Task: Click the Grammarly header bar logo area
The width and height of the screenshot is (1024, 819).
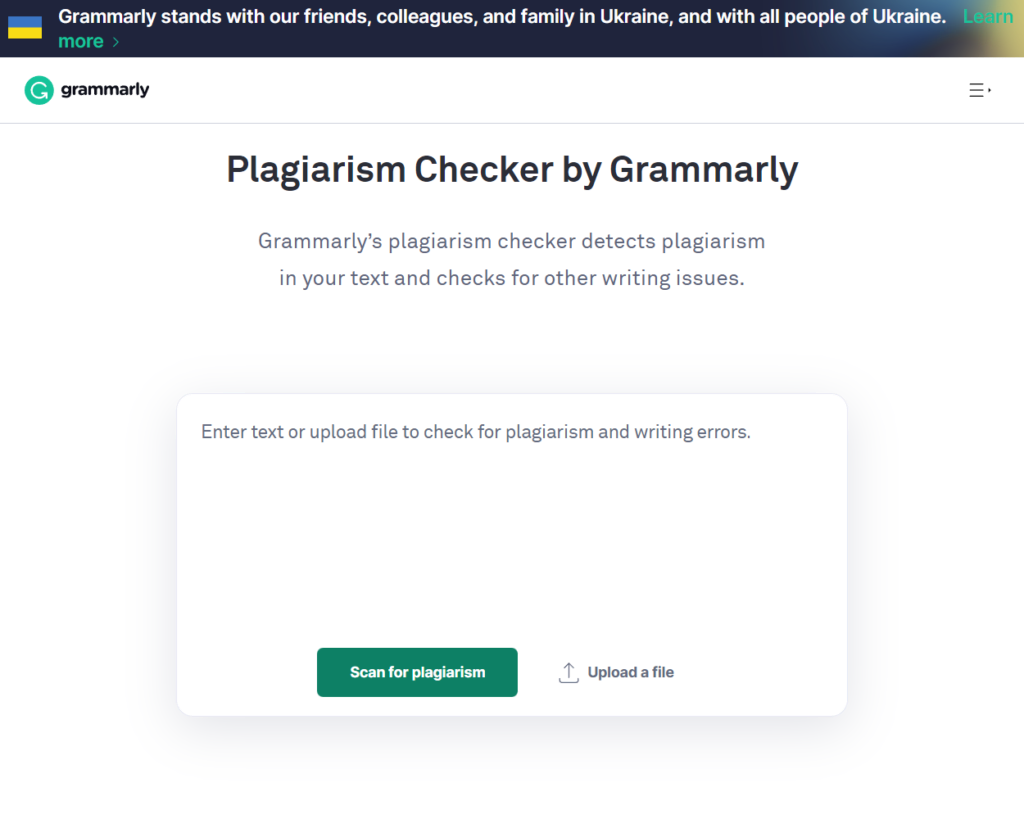Action: point(87,89)
